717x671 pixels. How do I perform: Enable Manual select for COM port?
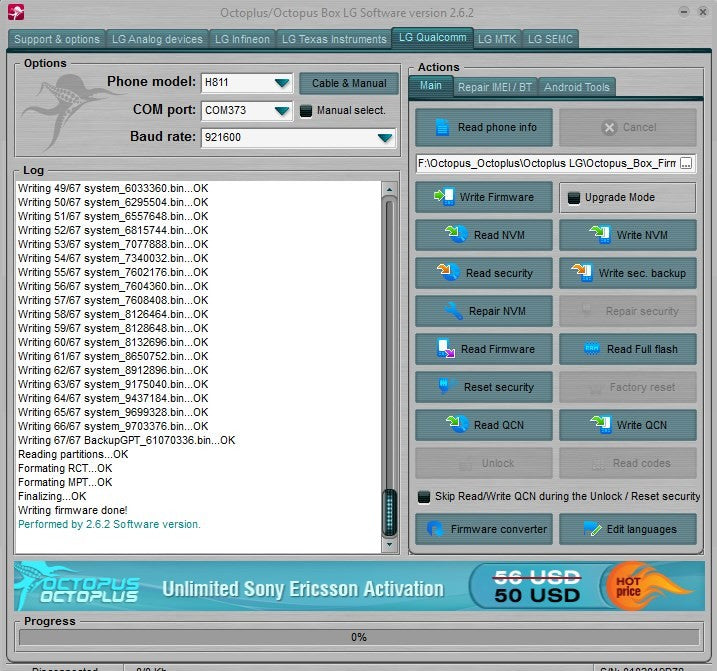pos(306,110)
